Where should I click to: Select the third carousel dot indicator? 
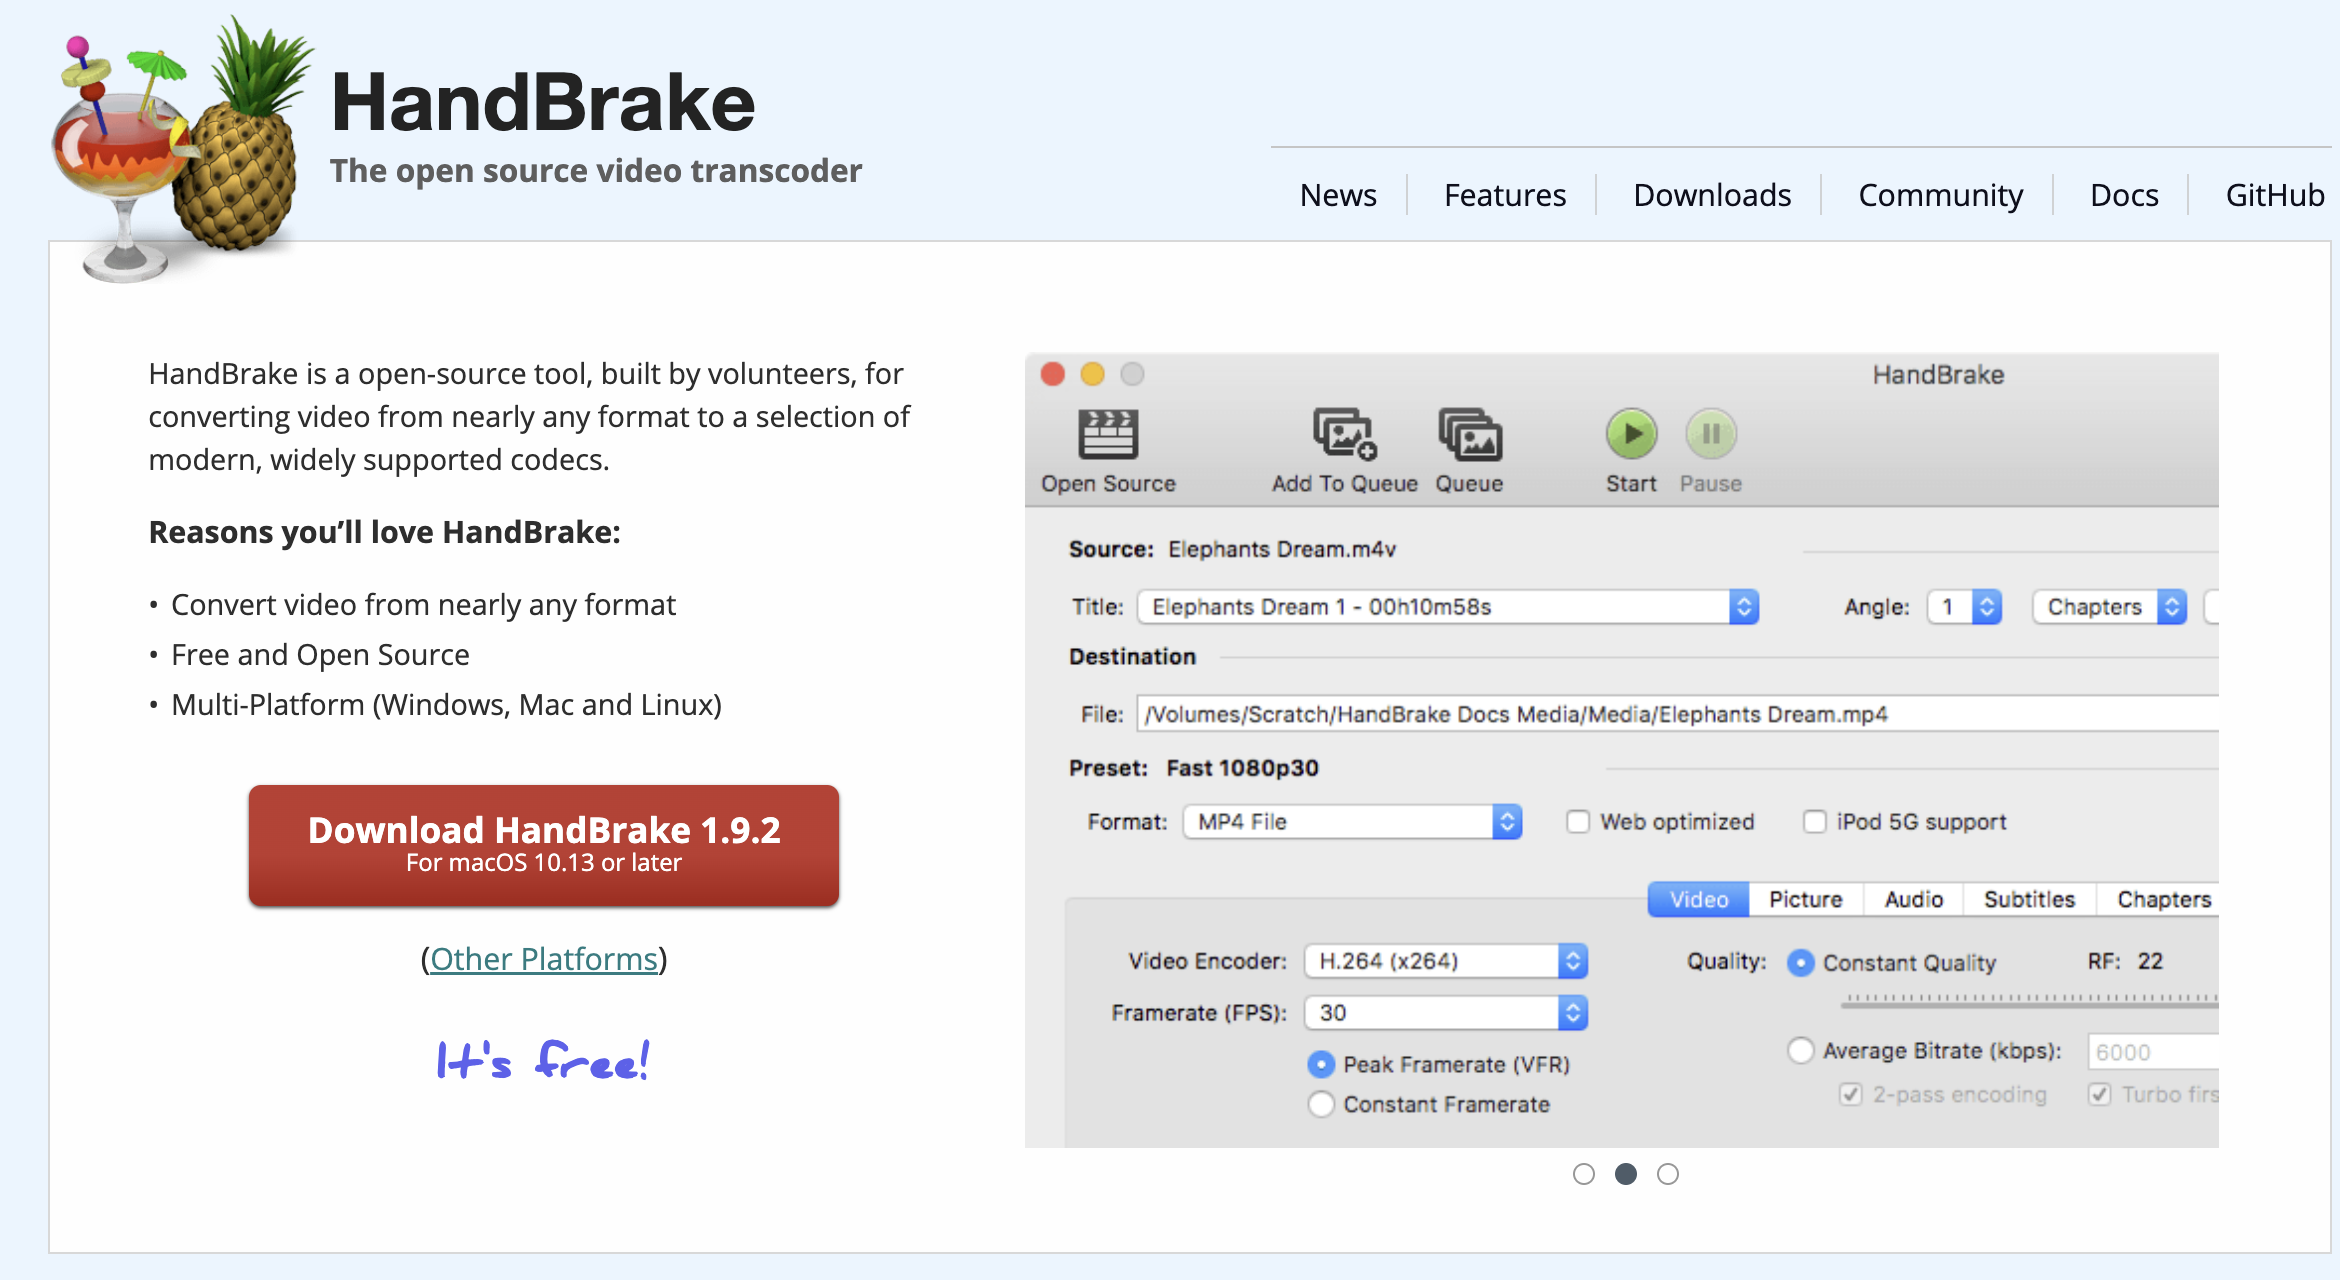pos(1667,1174)
